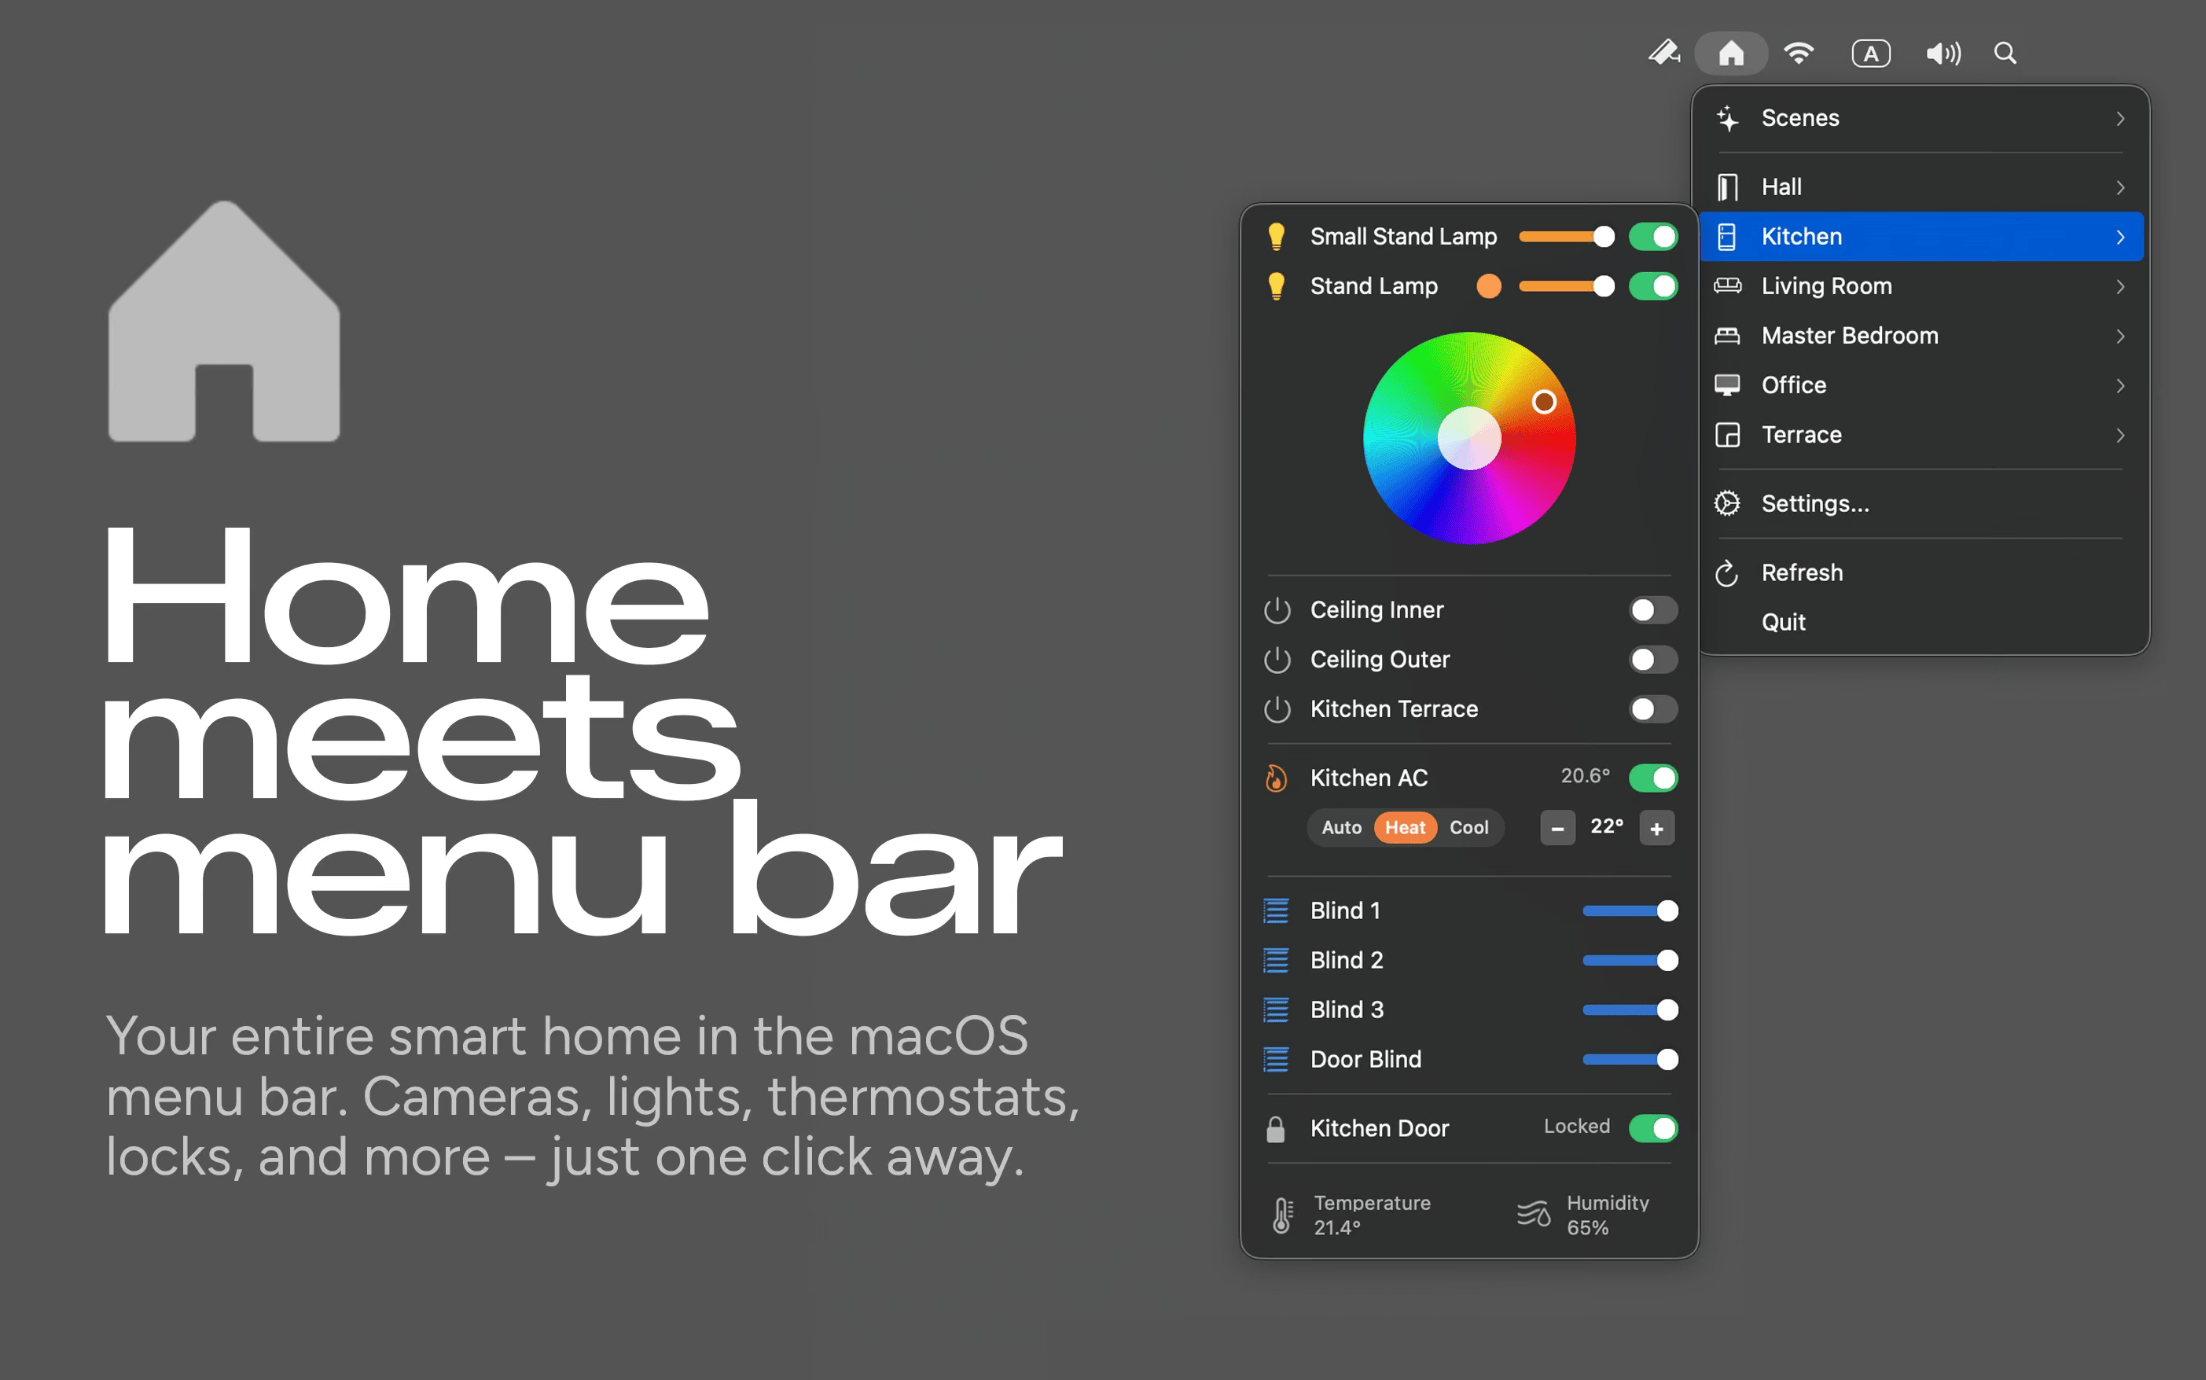Click the volume speaker icon
The width and height of the screenshot is (2206, 1380).
(1942, 53)
